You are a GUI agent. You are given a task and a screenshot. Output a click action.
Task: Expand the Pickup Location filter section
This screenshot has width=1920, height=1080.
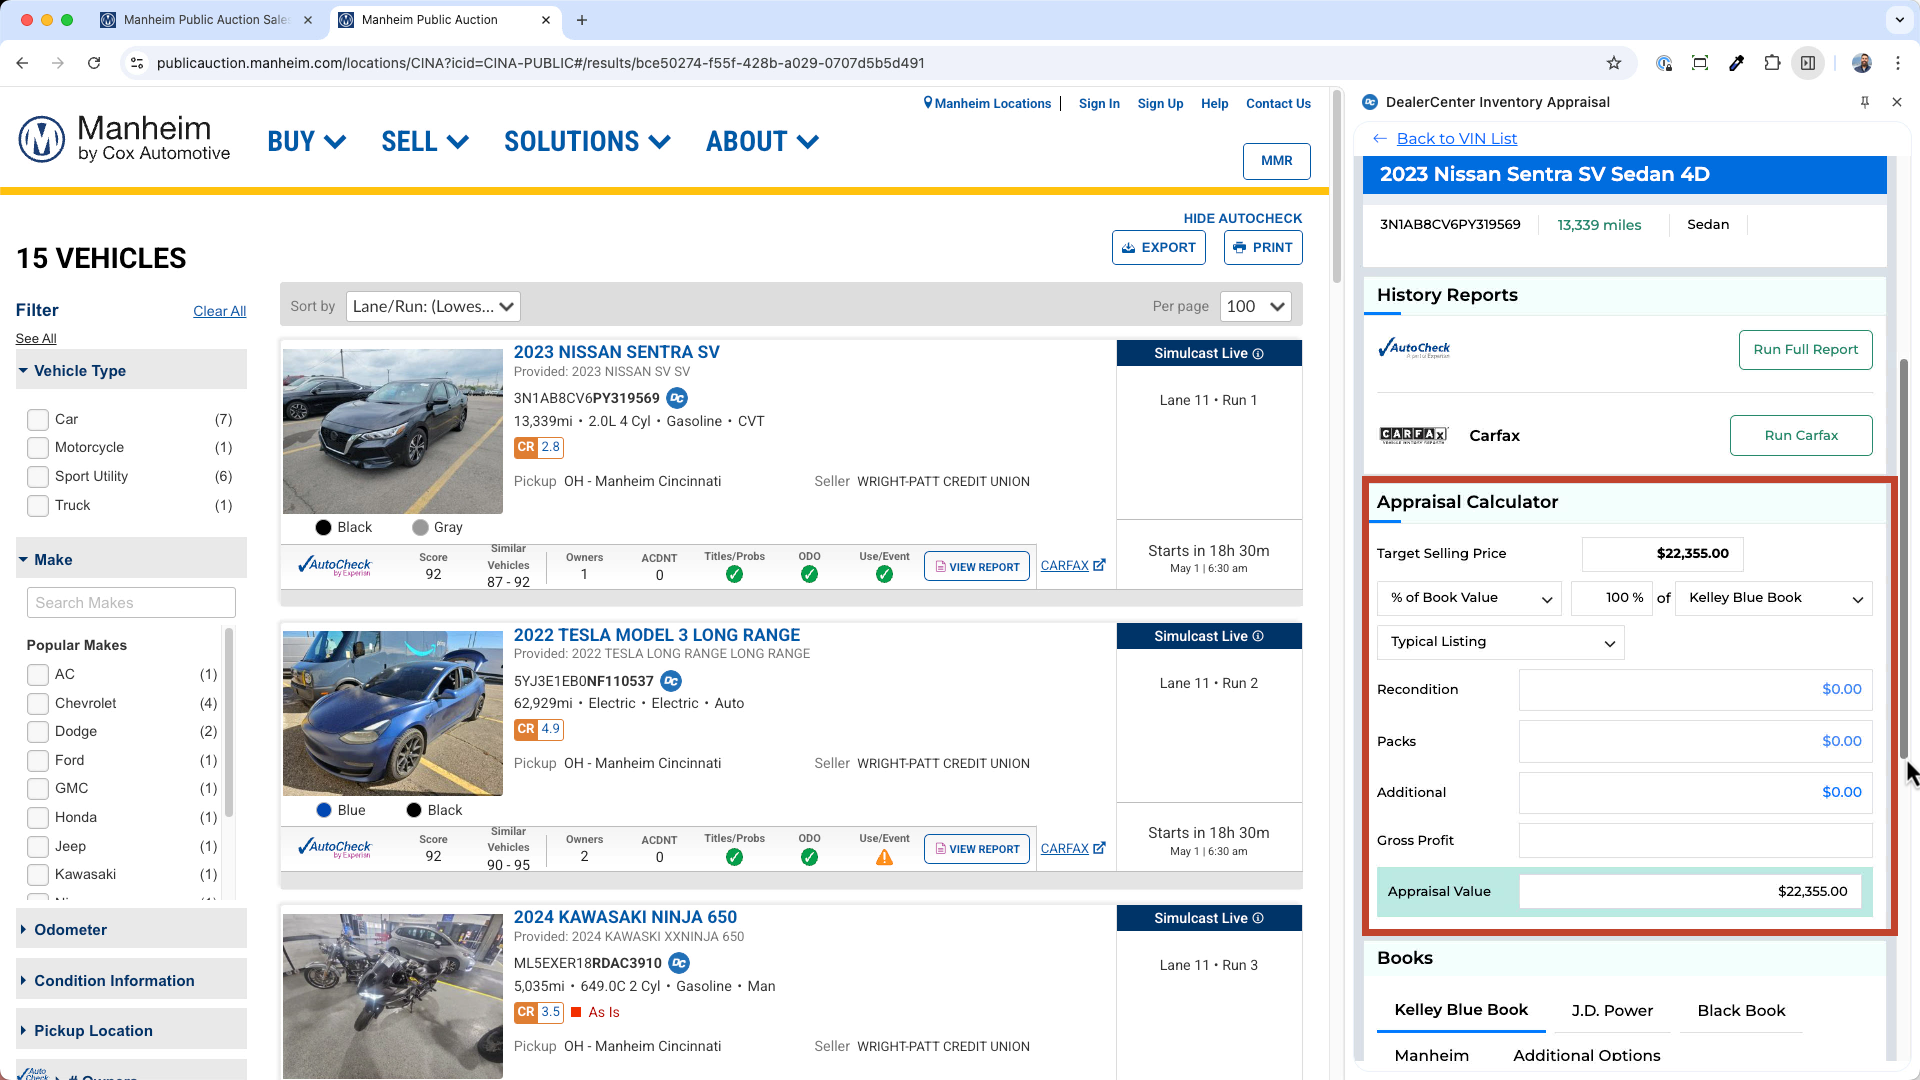(131, 1031)
